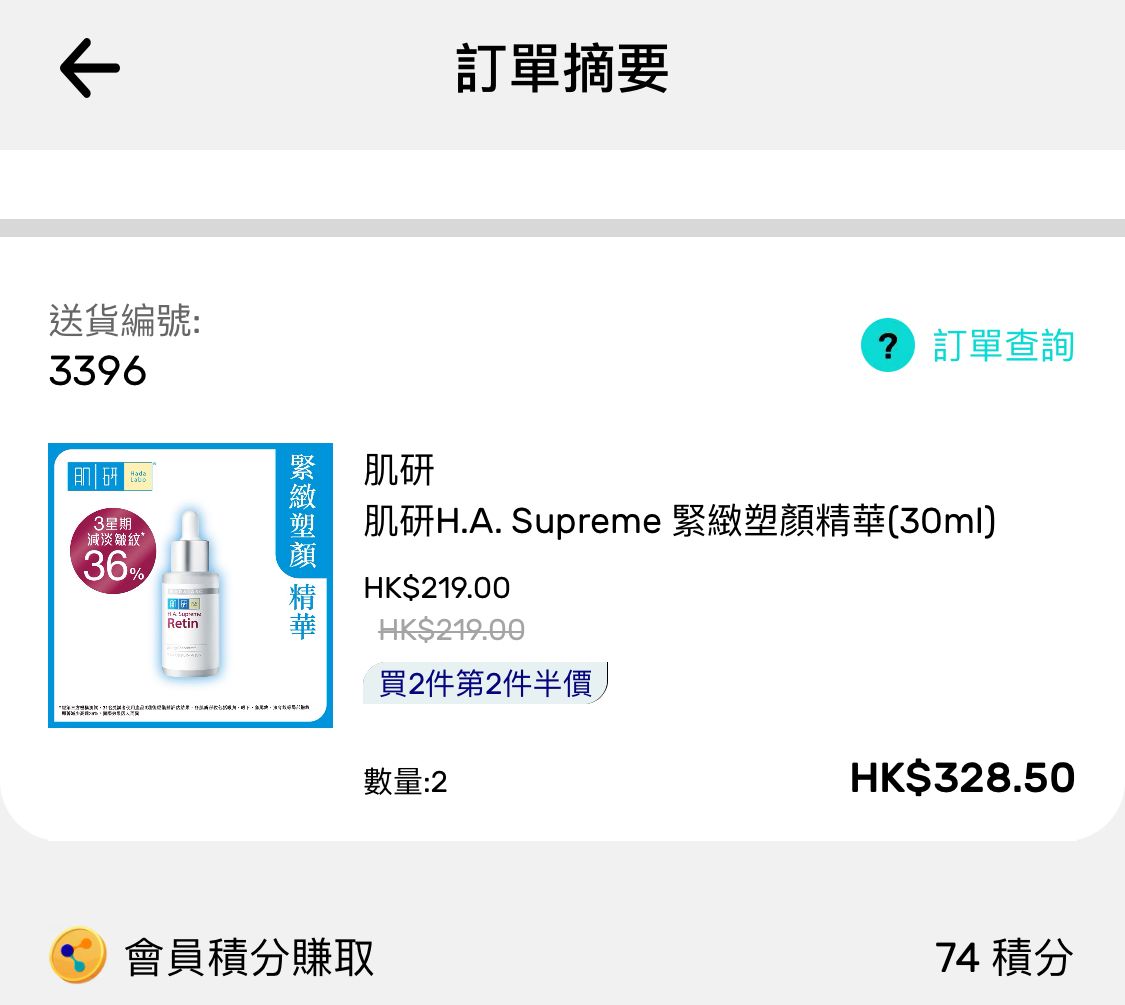Tap the left navigation arrow icon
The height and width of the screenshot is (1005, 1125).
click(x=88, y=68)
